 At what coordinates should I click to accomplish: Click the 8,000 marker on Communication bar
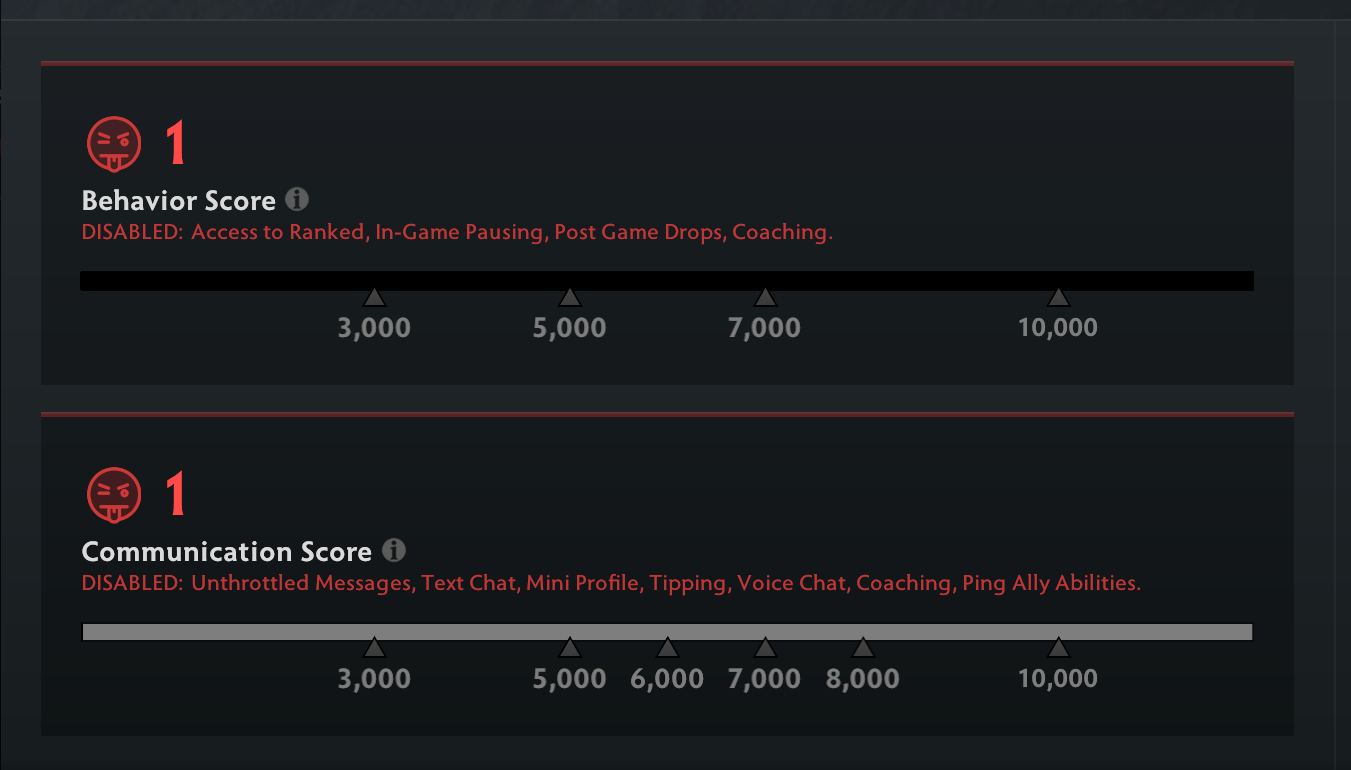point(863,648)
